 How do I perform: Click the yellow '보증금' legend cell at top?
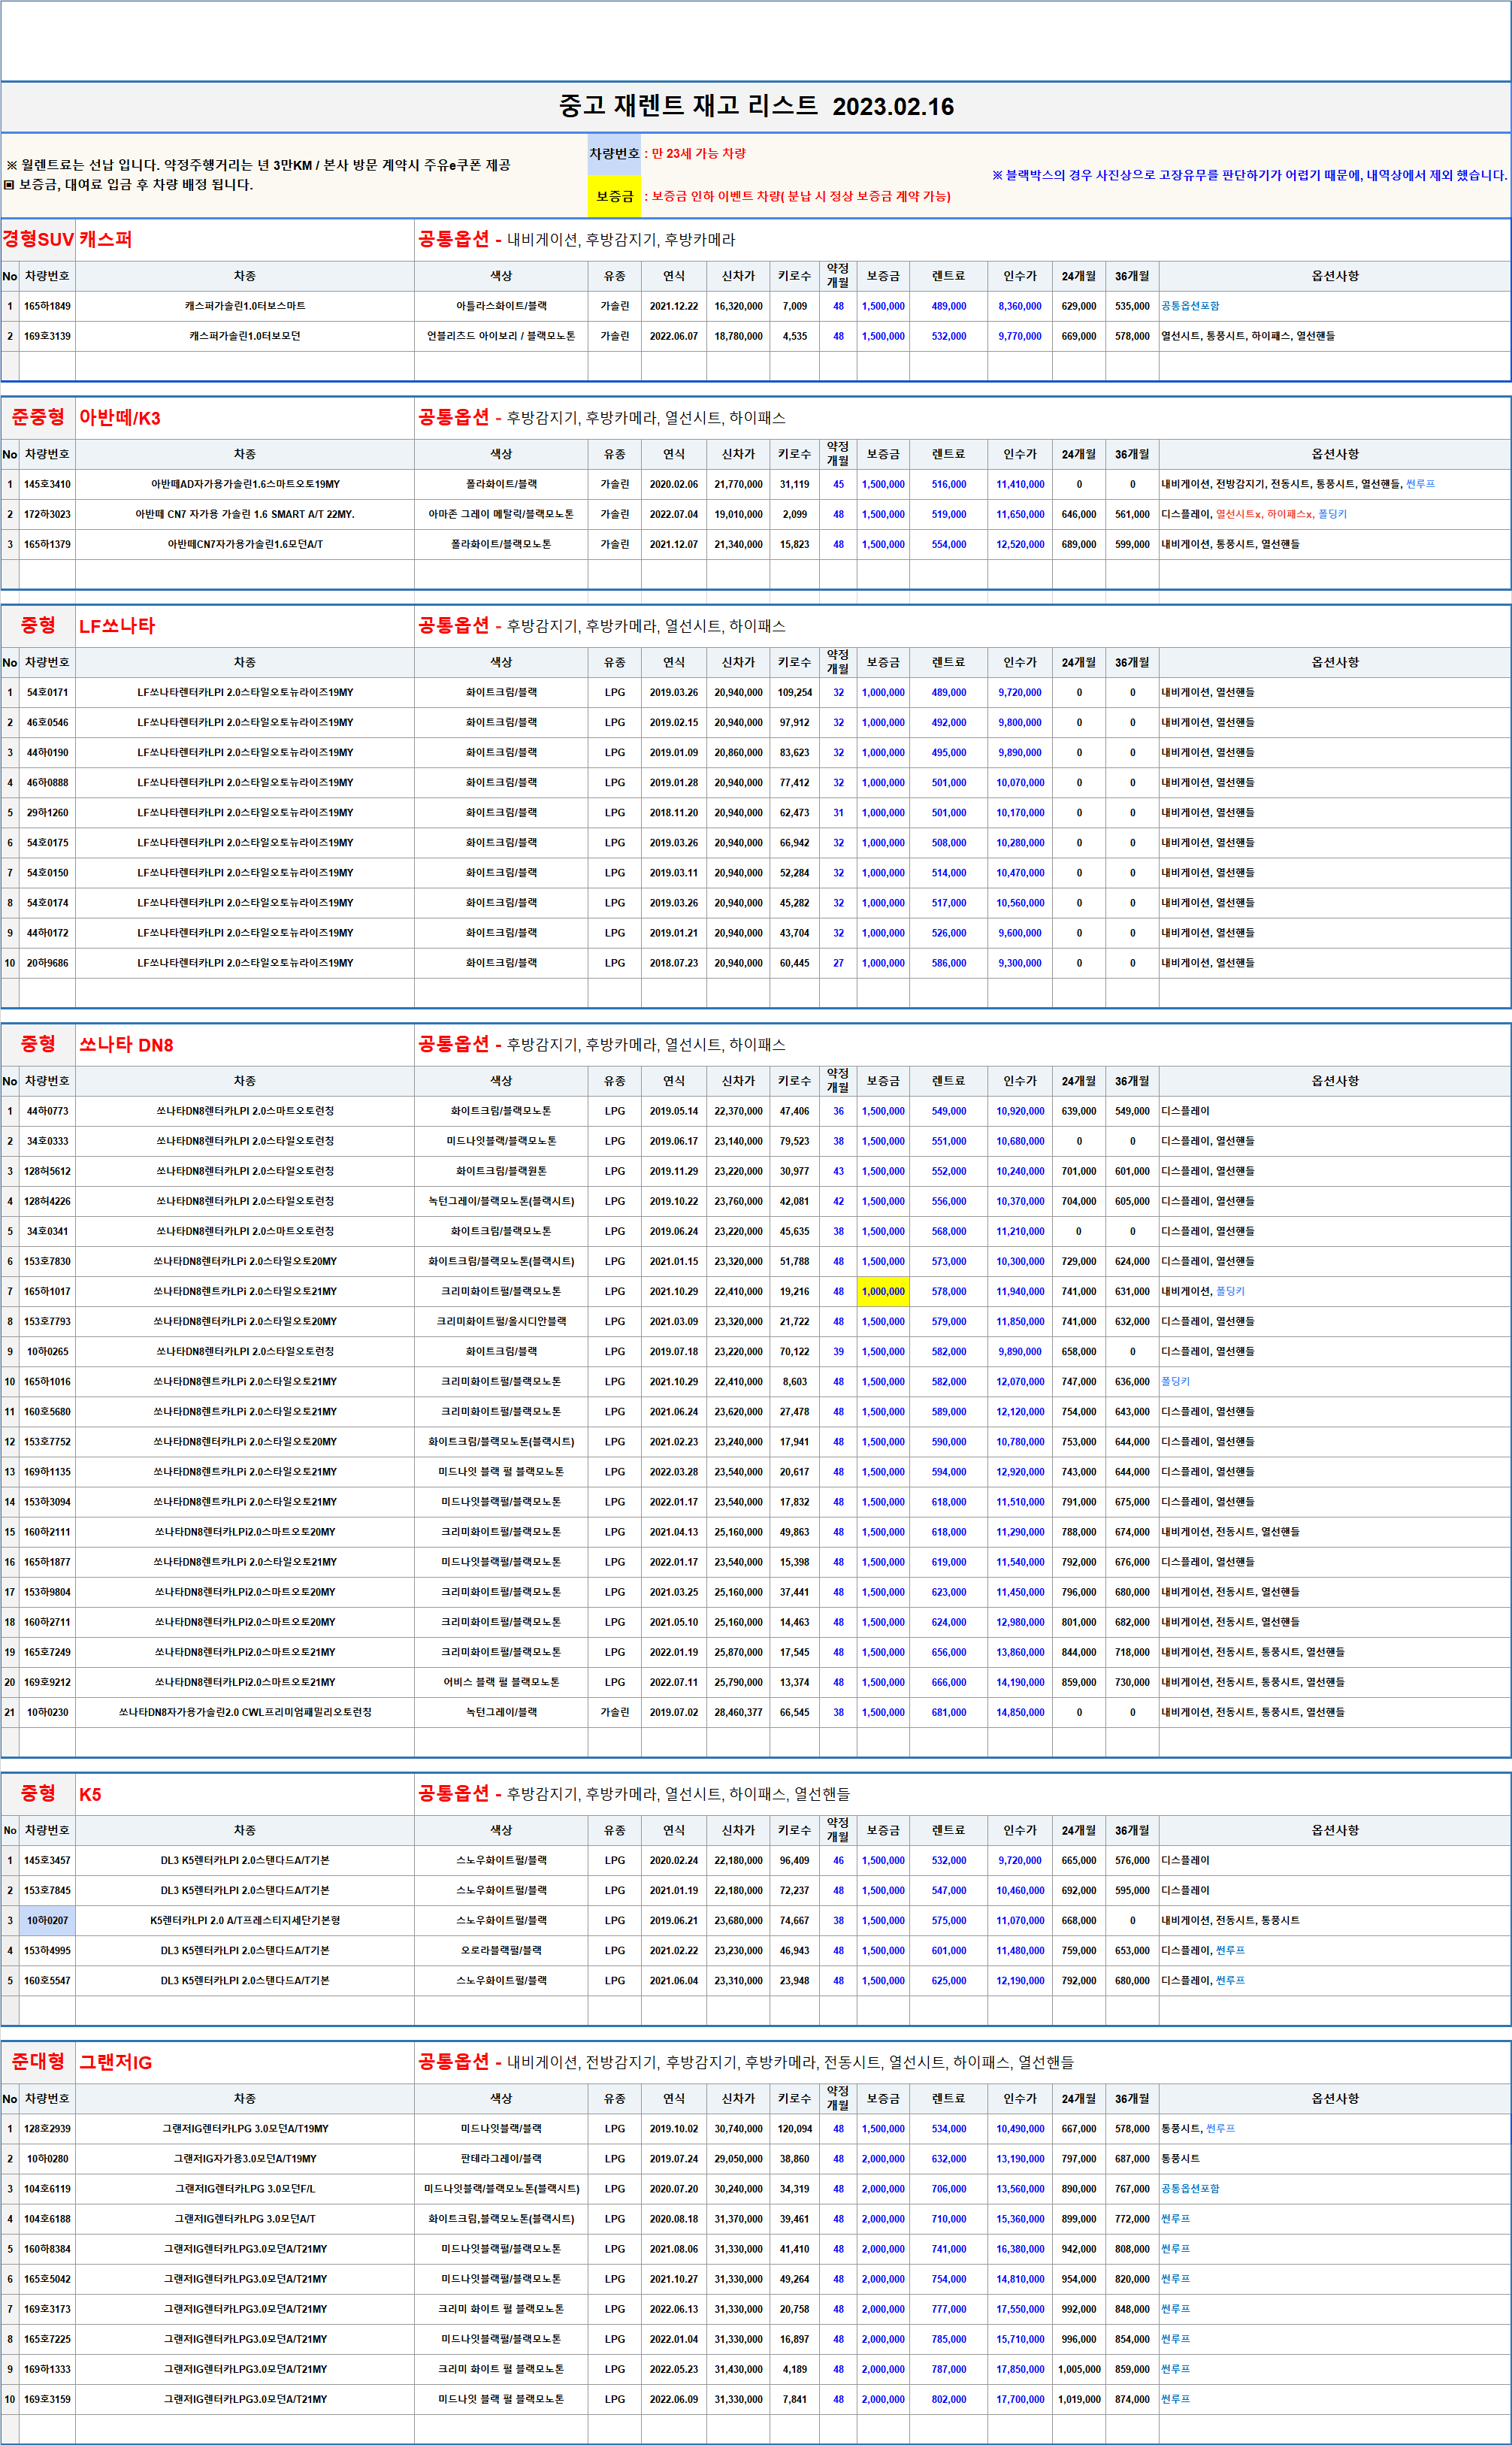(x=614, y=196)
